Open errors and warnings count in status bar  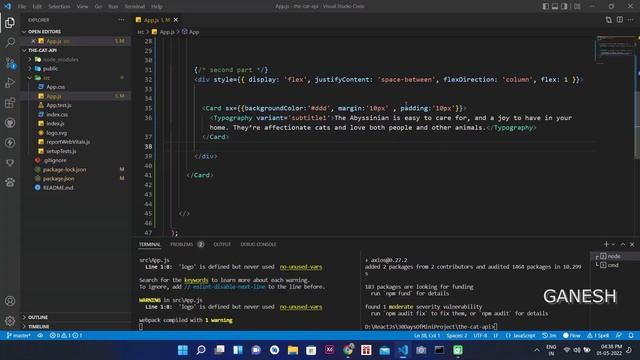click(x=66, y=336)
